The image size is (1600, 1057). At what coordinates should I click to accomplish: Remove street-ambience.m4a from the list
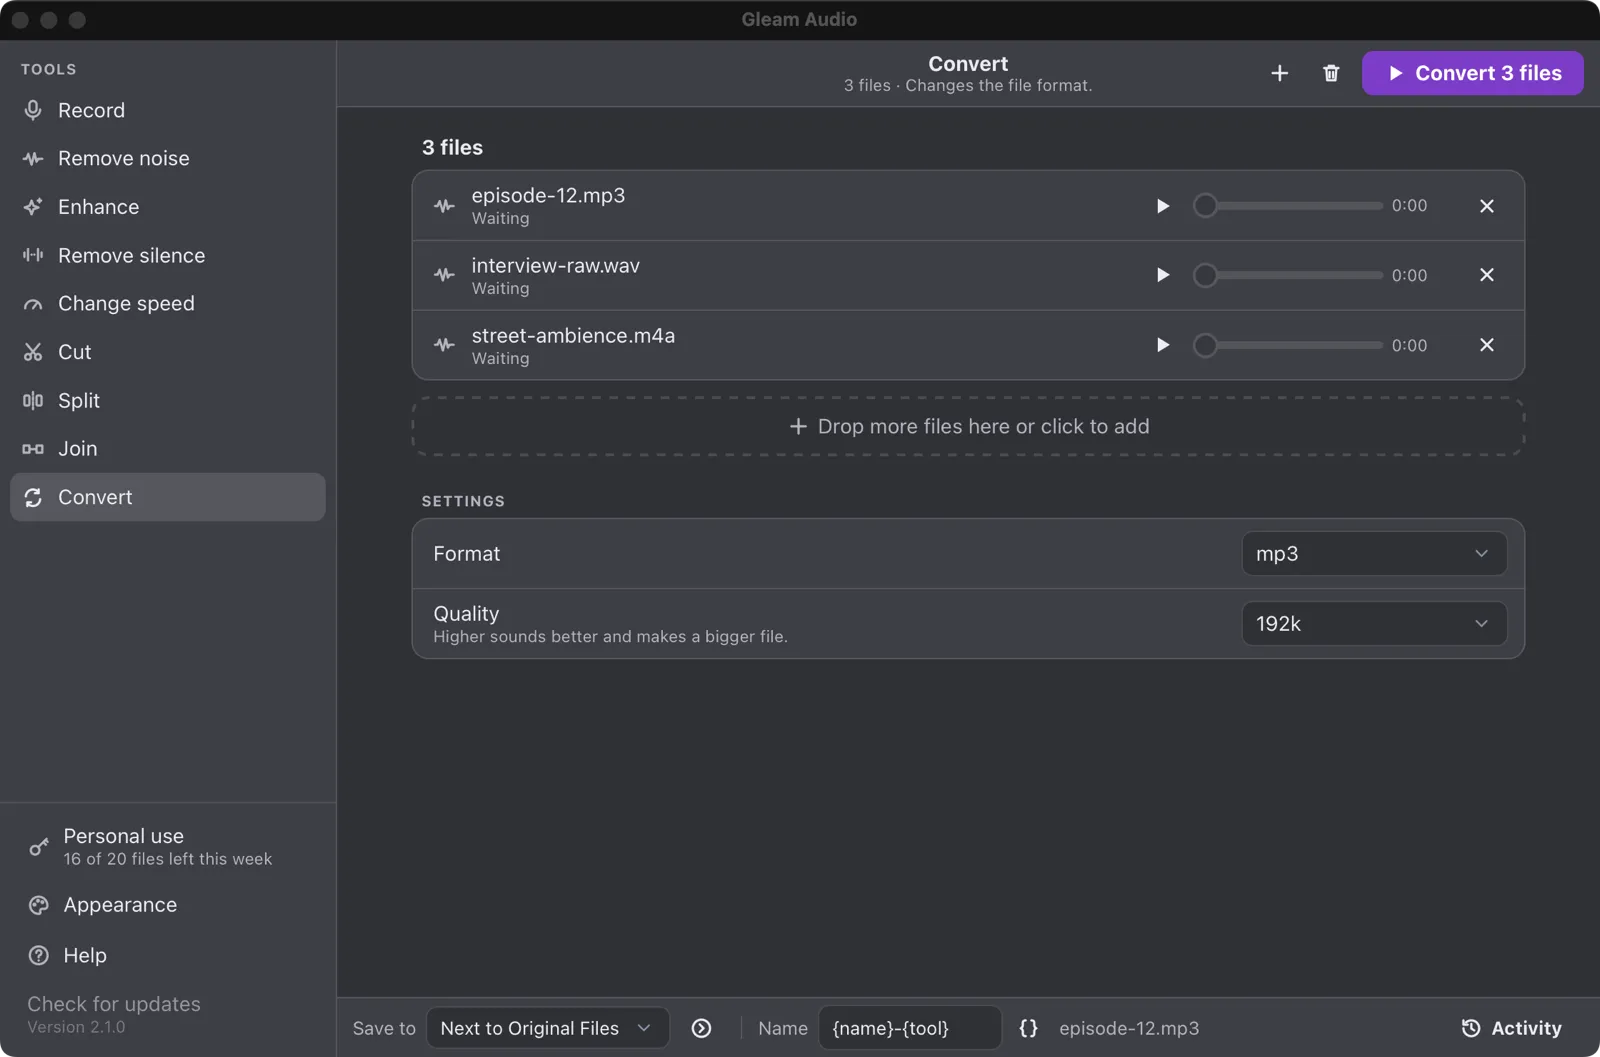1487,345
